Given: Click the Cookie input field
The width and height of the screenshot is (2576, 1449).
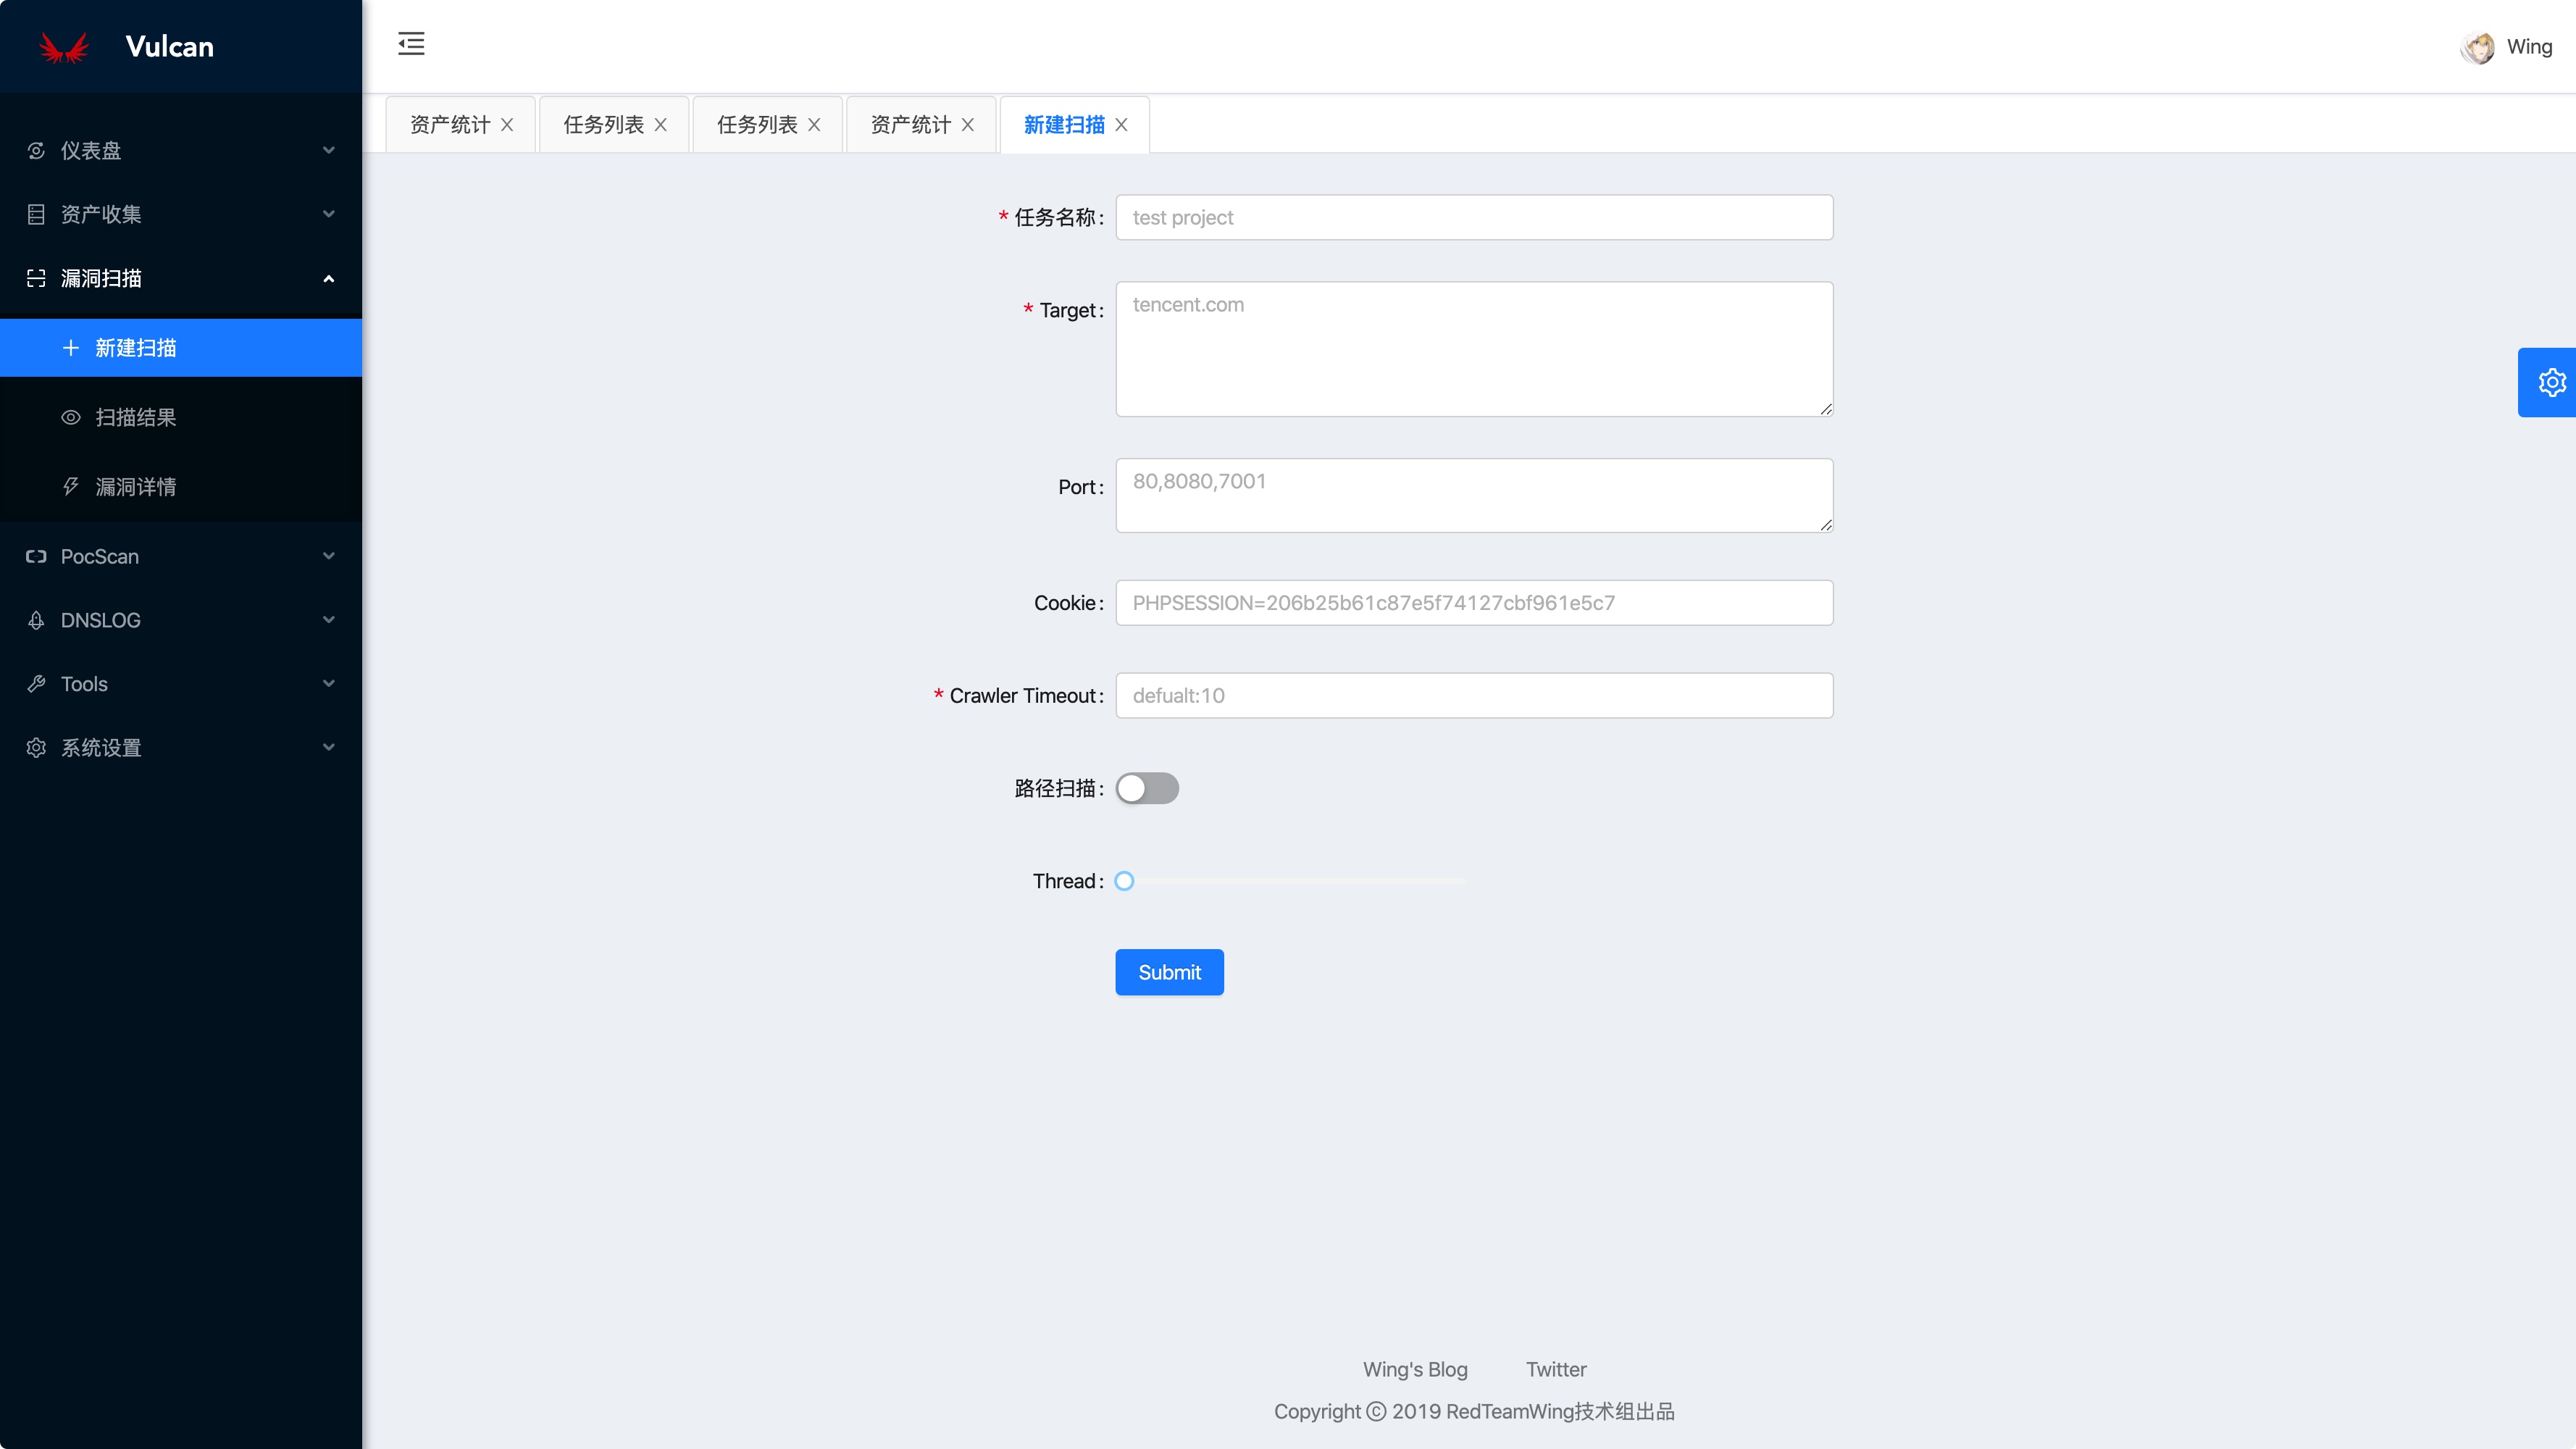Looking at the screenshot, I should tap(1474, 603).
